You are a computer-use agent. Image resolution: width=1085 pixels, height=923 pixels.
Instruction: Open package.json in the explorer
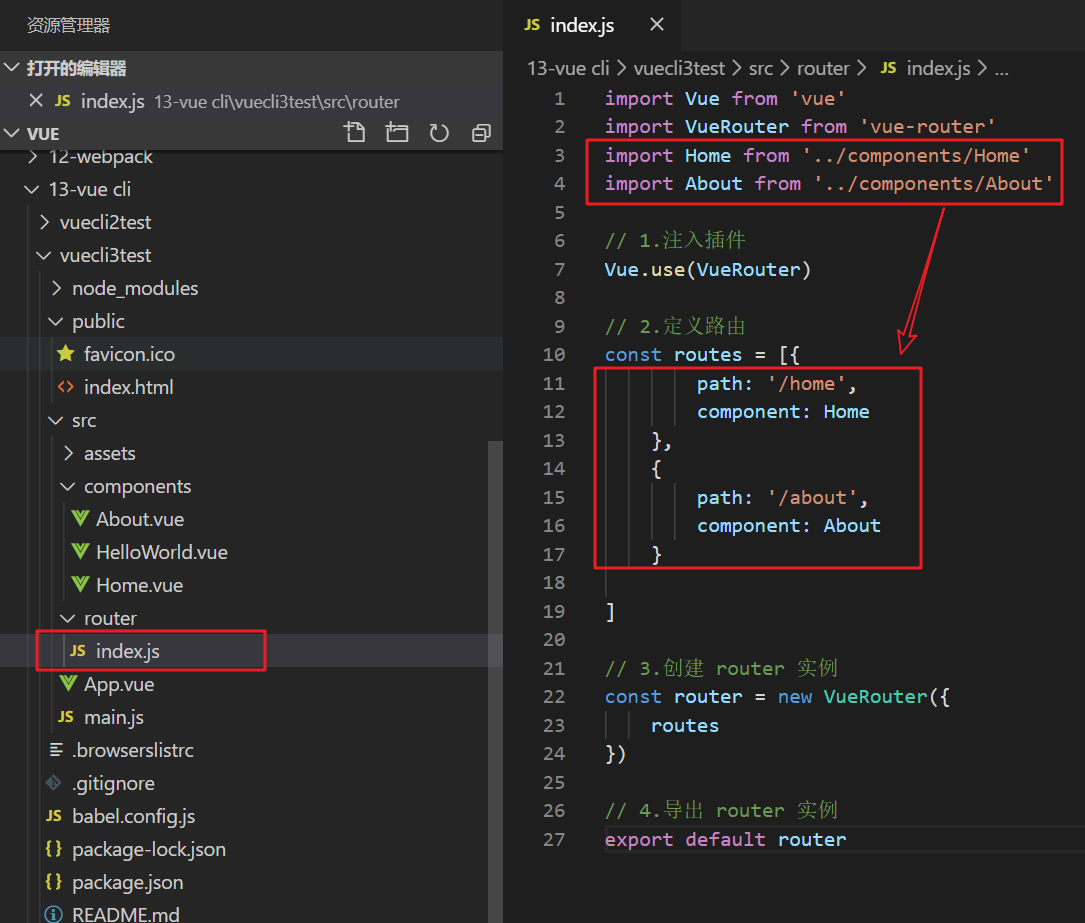tap(127, 882)
